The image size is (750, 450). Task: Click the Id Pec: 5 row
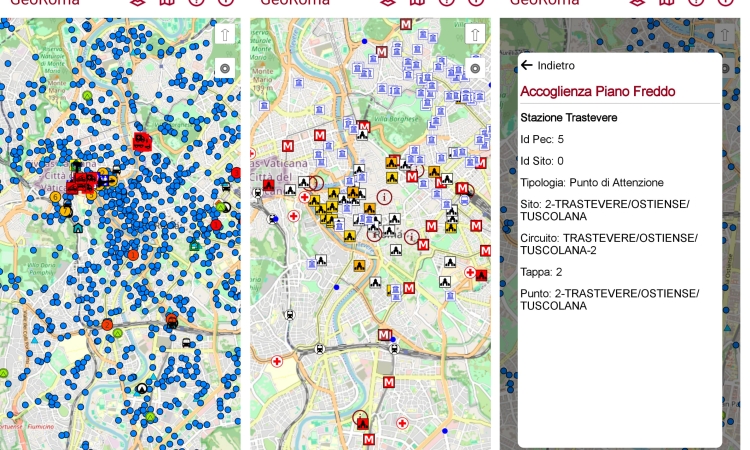pyautogui.click(x=542, y=139)
